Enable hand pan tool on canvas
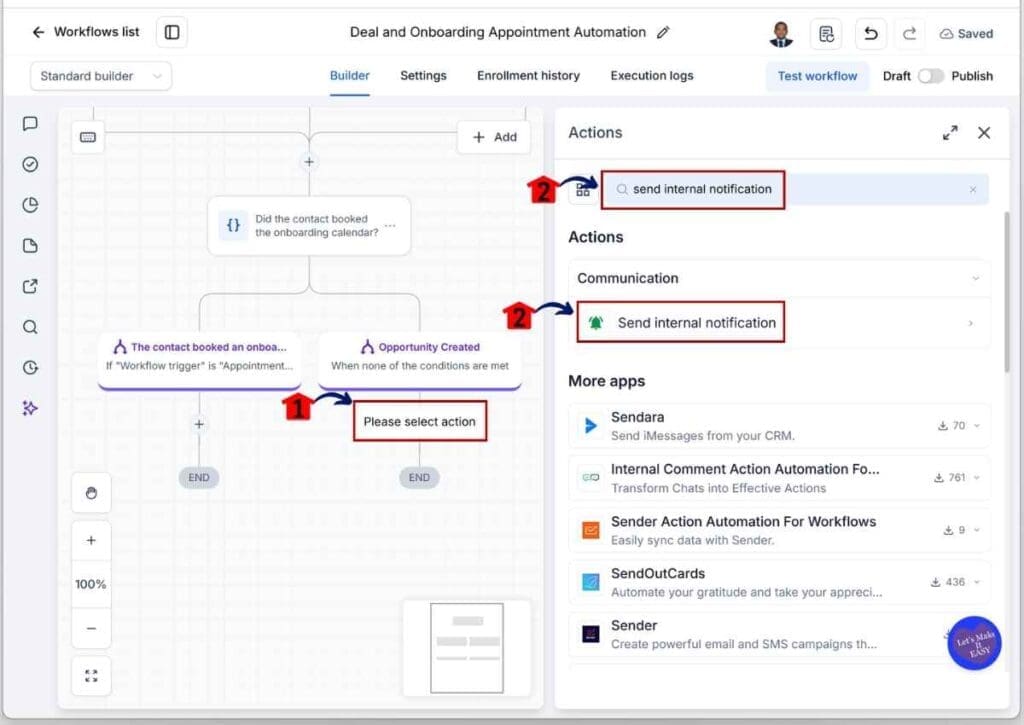The height and width of the screenshot is (725, 1024). [x=91, y=492]
